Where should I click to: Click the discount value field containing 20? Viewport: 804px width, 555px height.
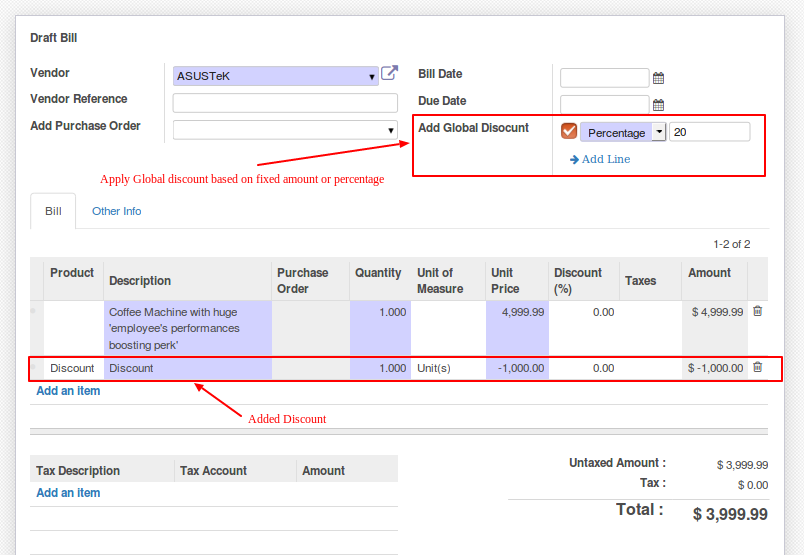click(x=709, y=132)
